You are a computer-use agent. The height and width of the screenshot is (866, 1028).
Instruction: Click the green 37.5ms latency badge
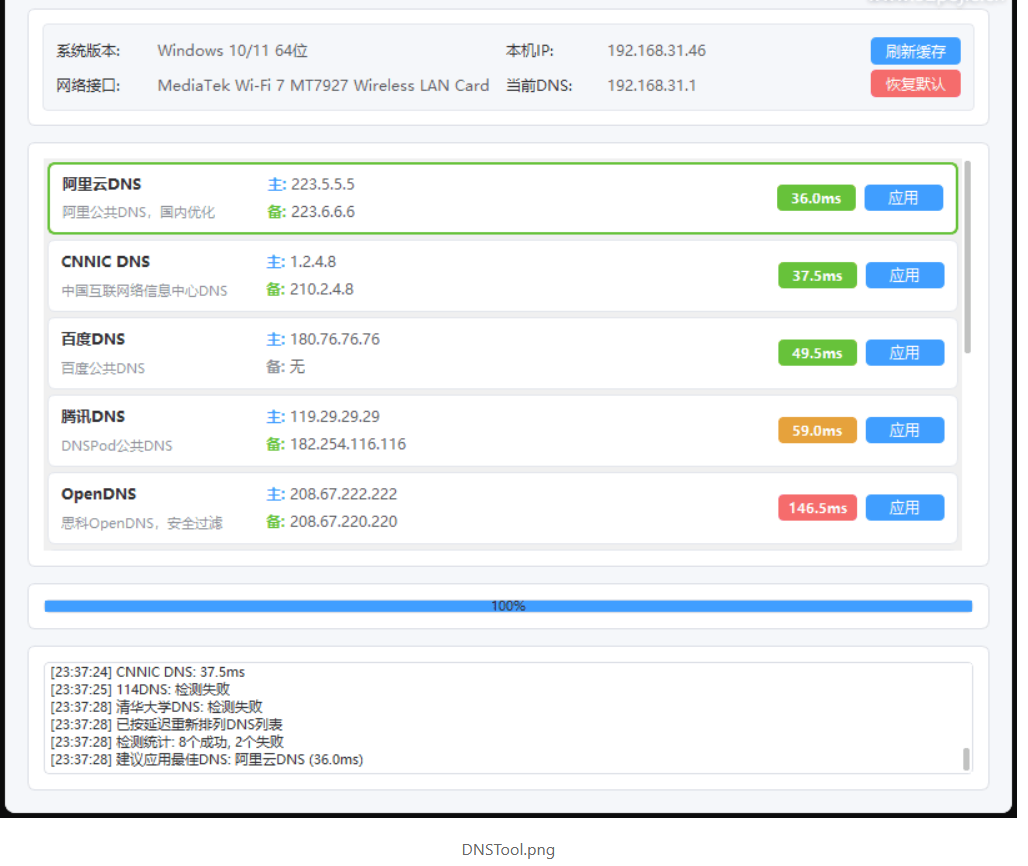click(x=818, y=275)
